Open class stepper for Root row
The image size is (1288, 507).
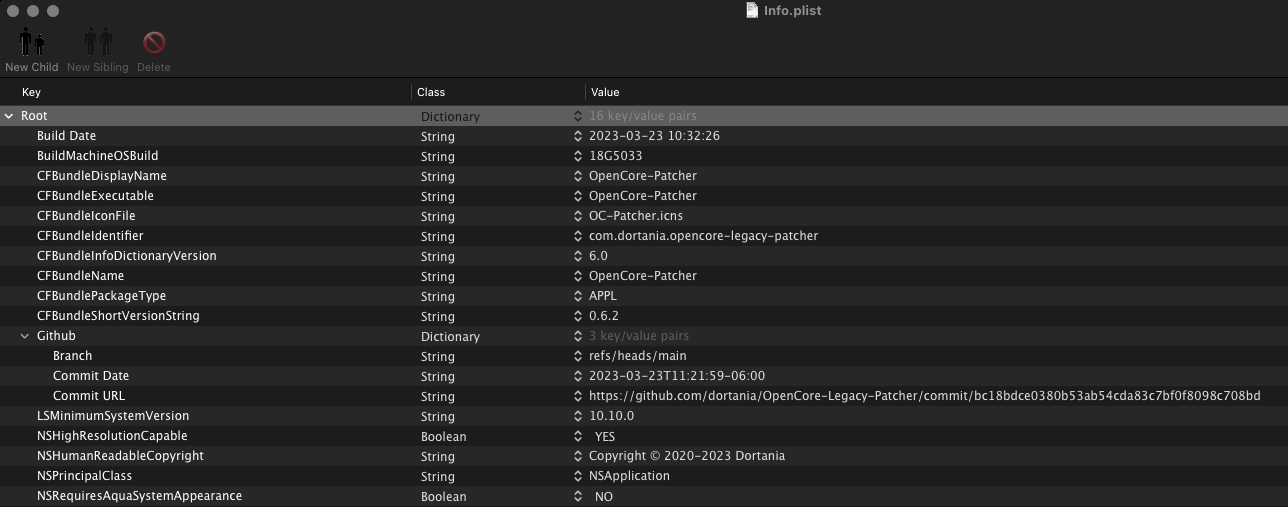point(578,116)
